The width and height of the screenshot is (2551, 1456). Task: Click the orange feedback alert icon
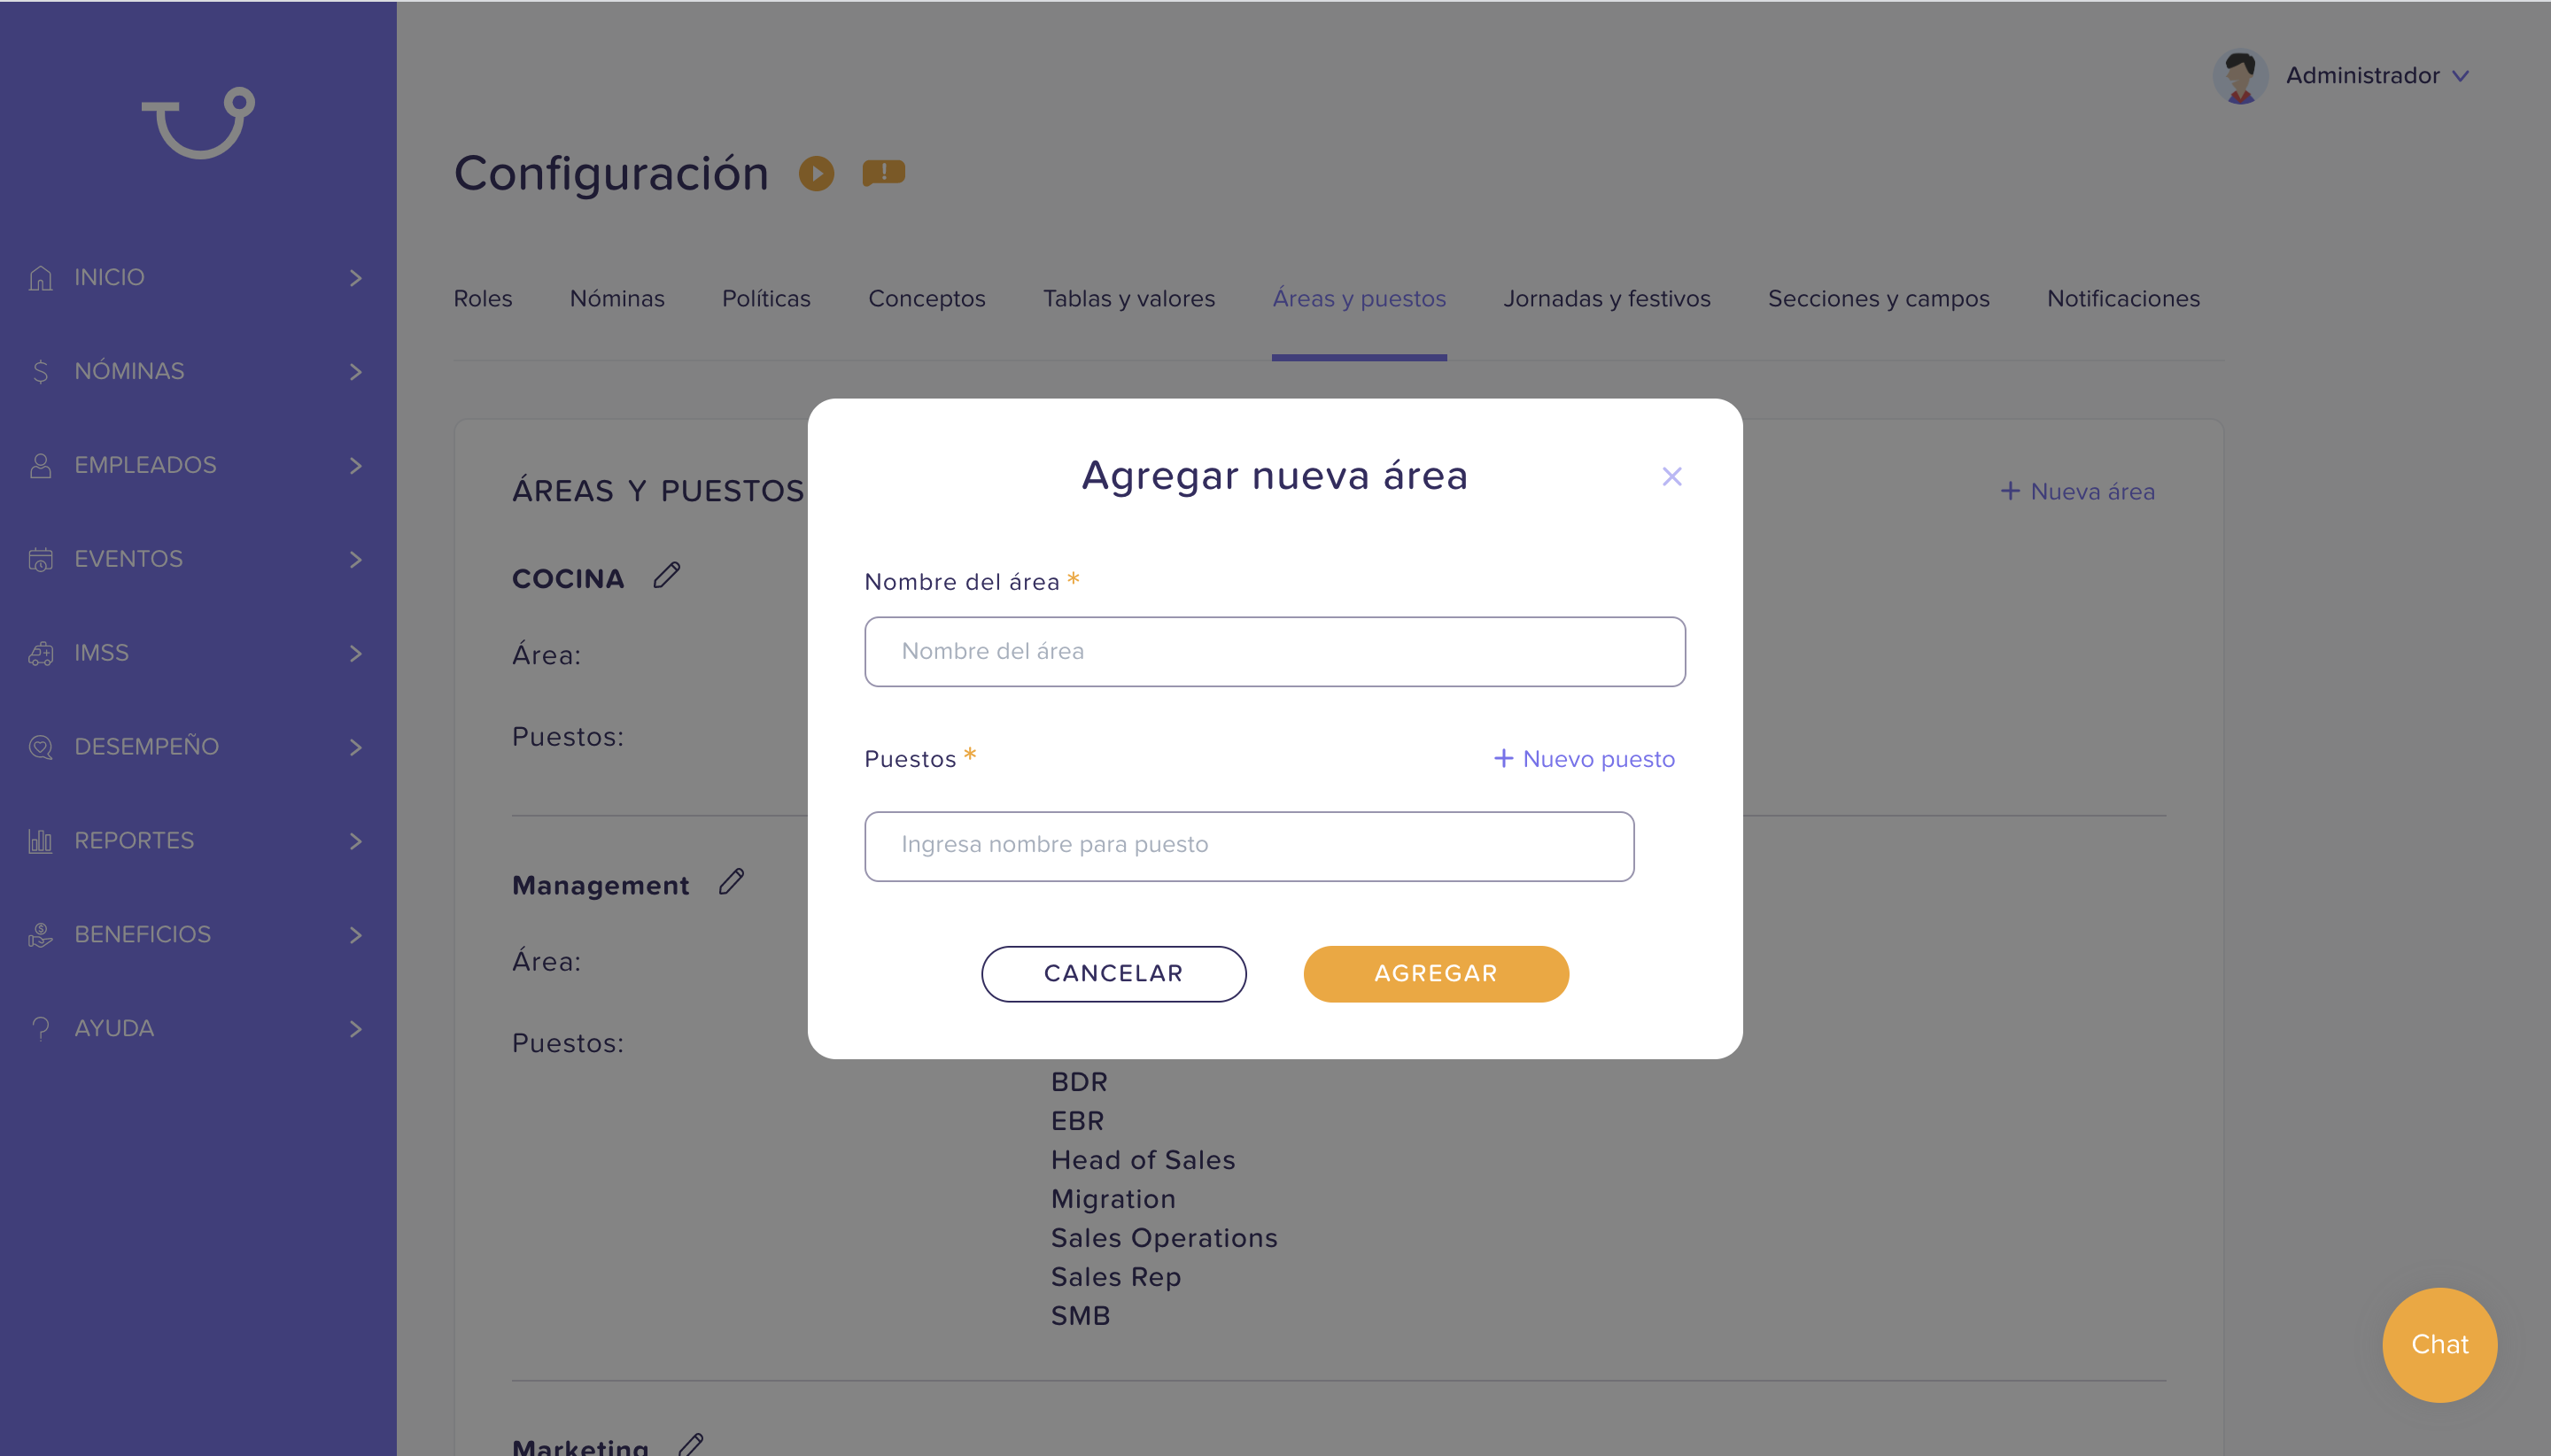pyautogui.click(x=883, y=173)
